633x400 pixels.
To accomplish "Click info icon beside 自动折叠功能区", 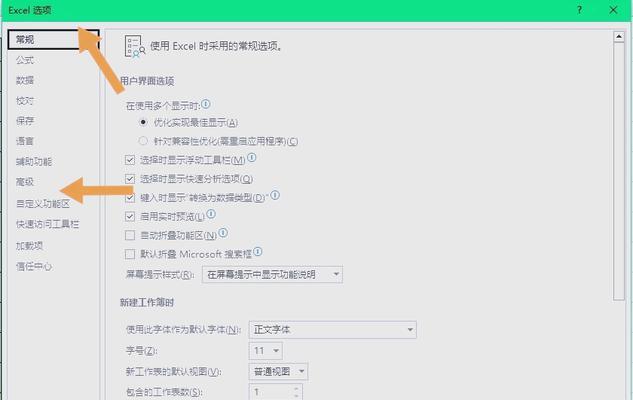I will 223,232.
